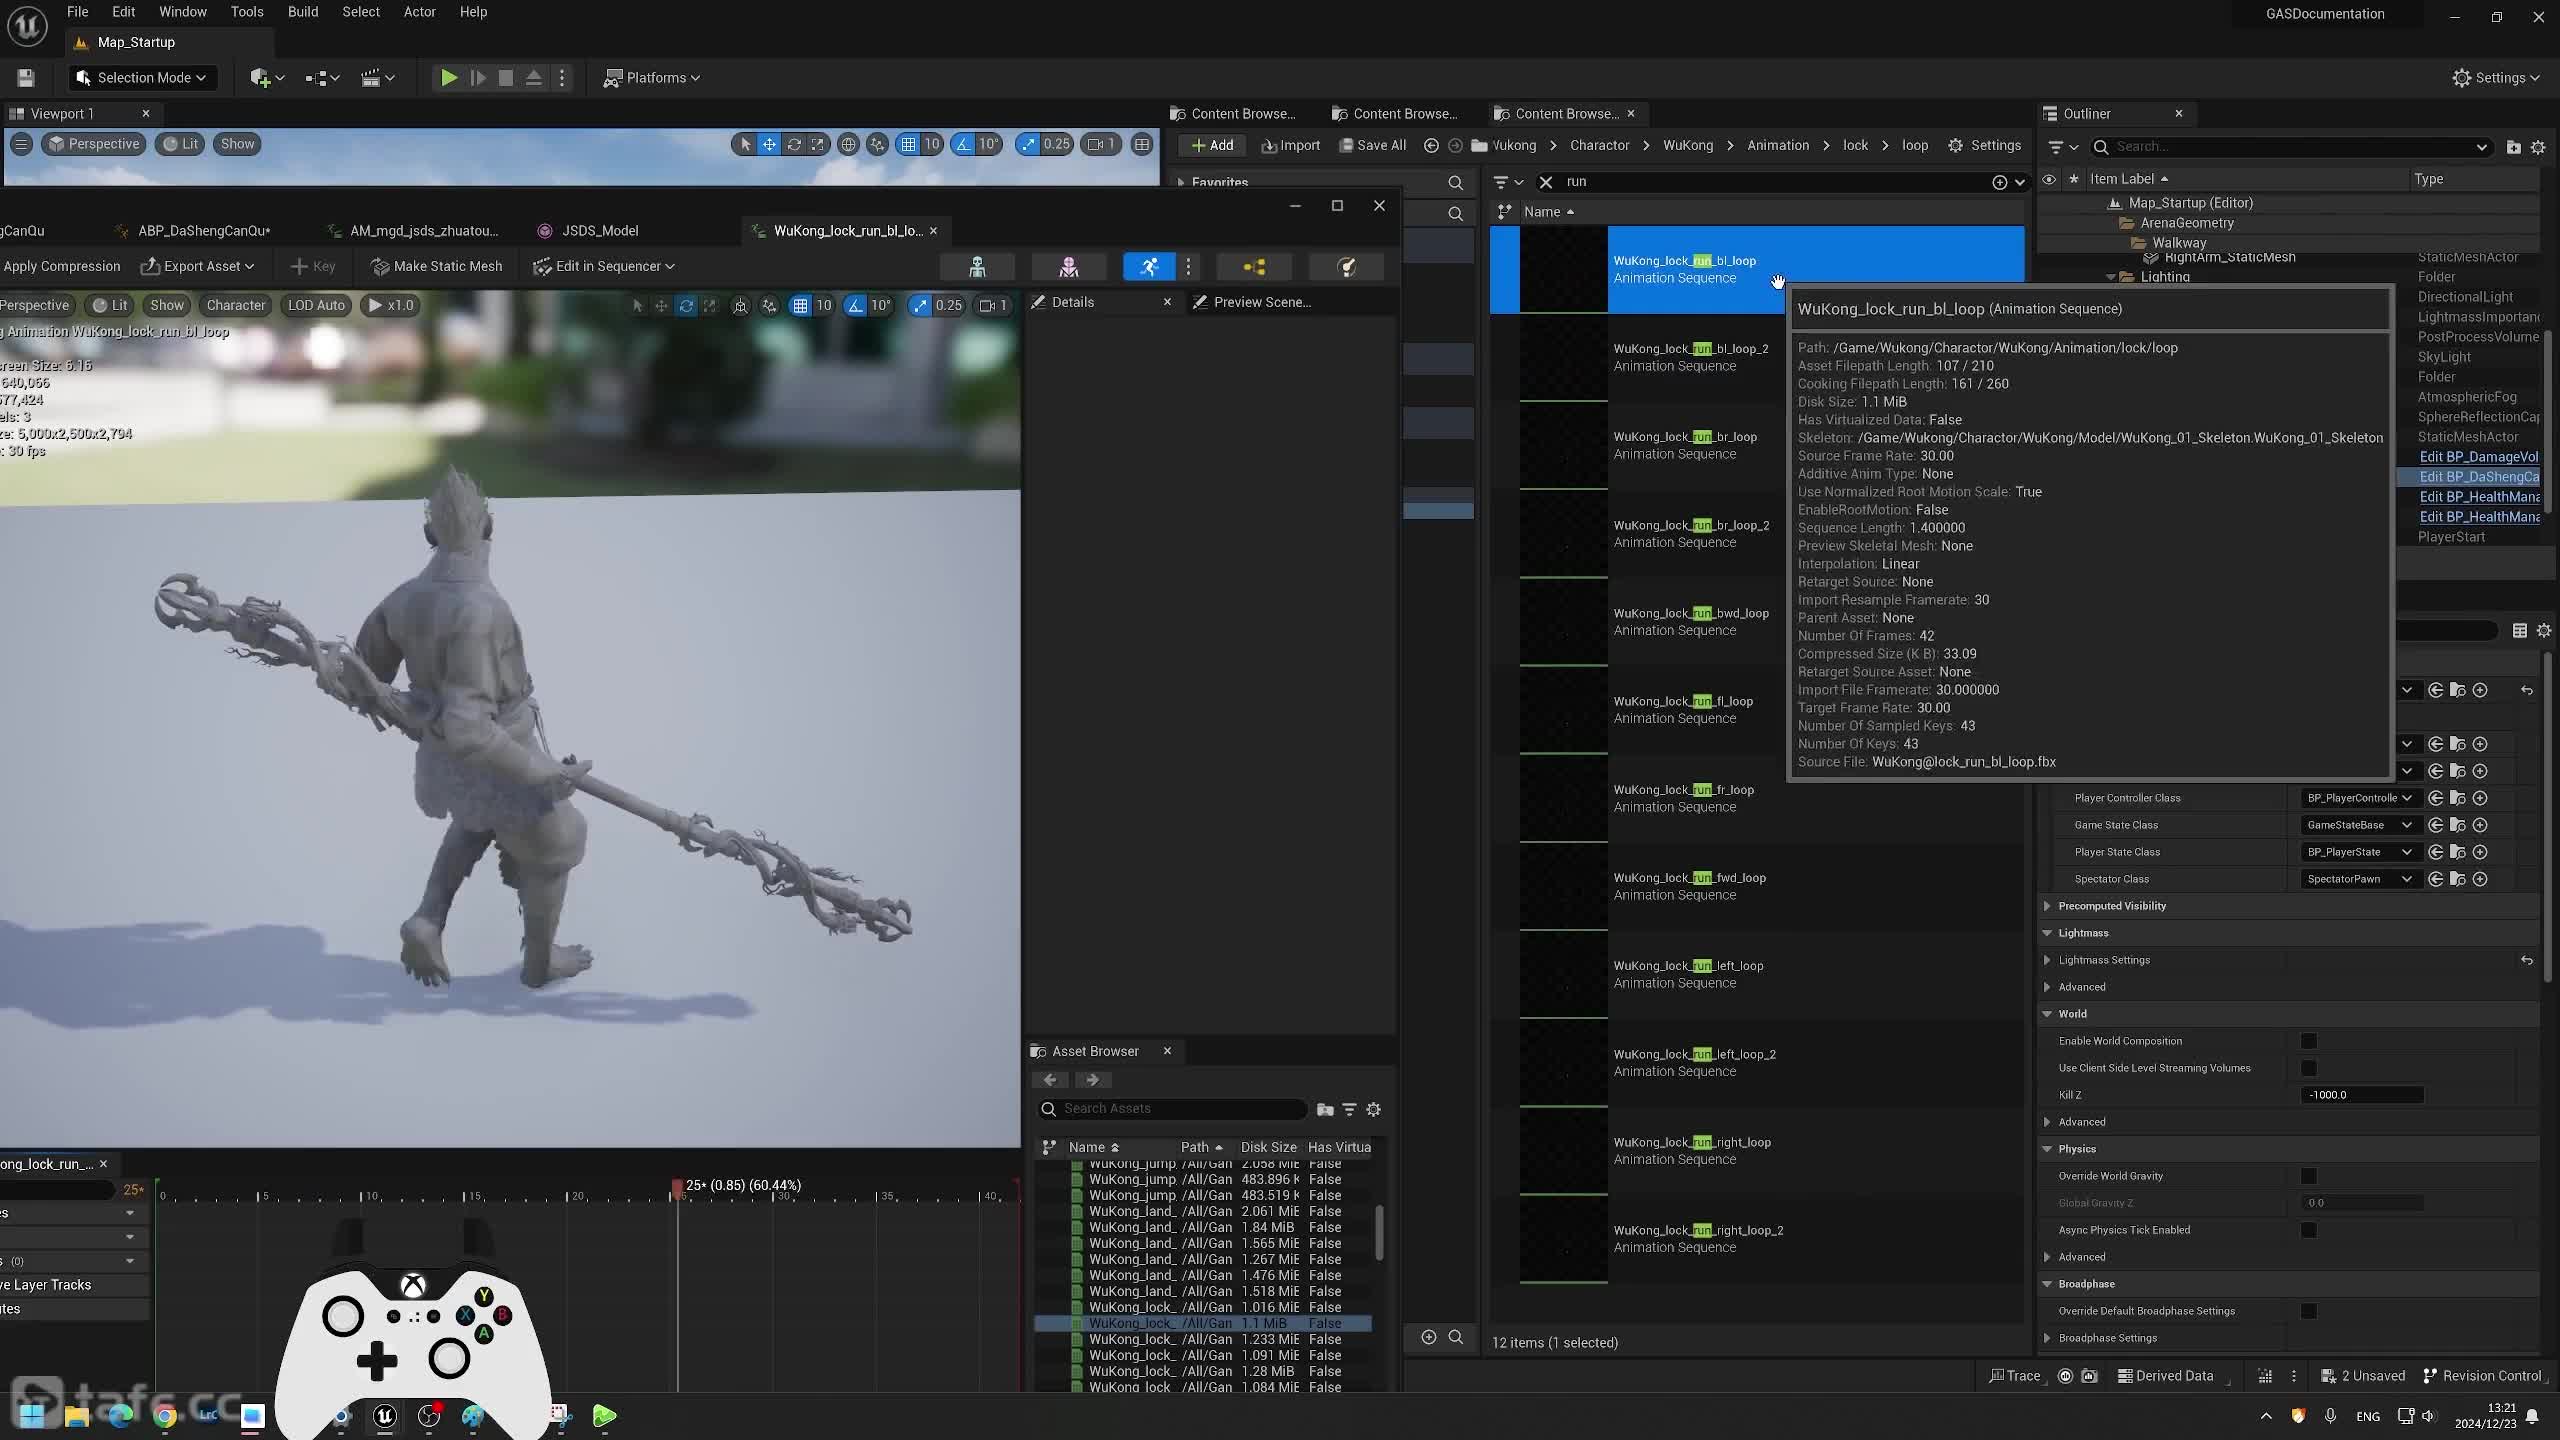Open LOD Auto menu in animation viewport
This screenshot has width=2560, height=1440.
click(316, 306)
